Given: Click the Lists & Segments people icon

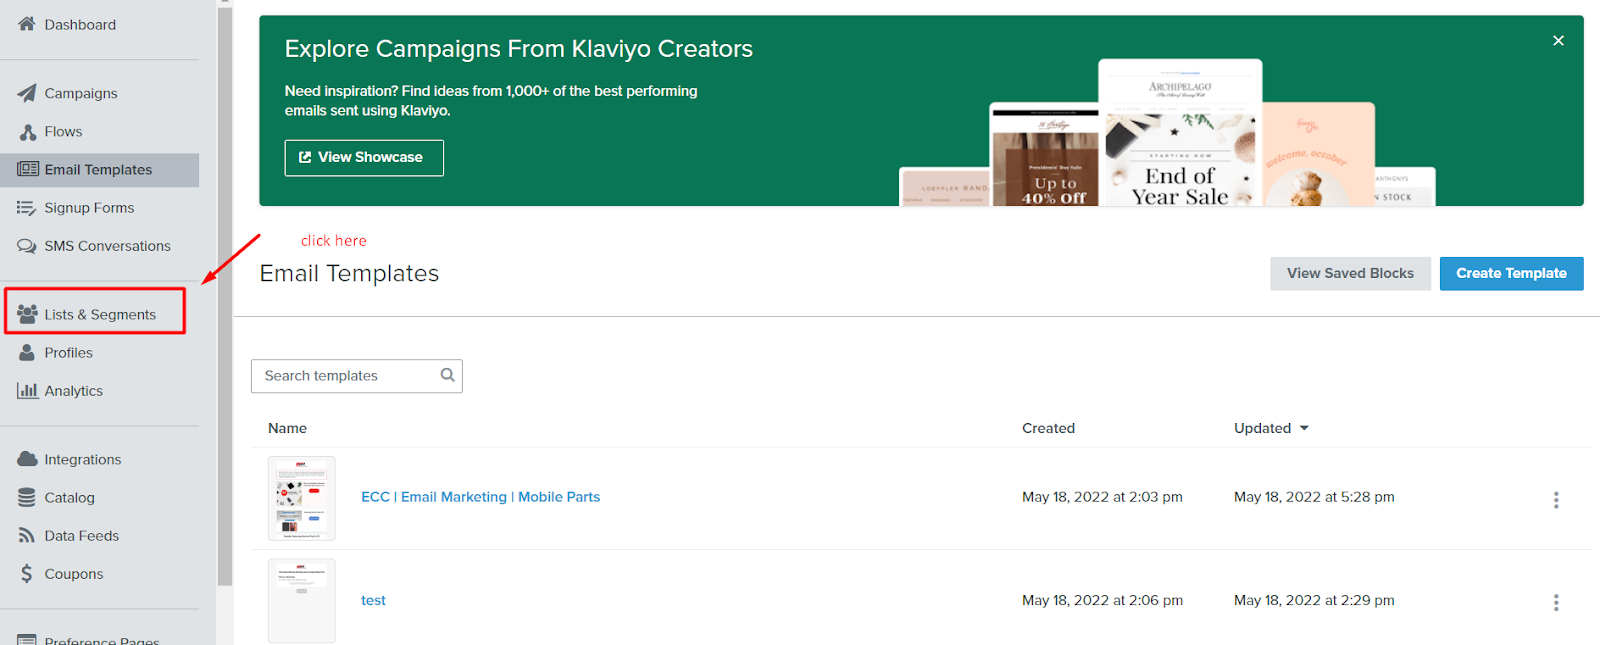Looking at the screenshot, I should click(27, 314).
